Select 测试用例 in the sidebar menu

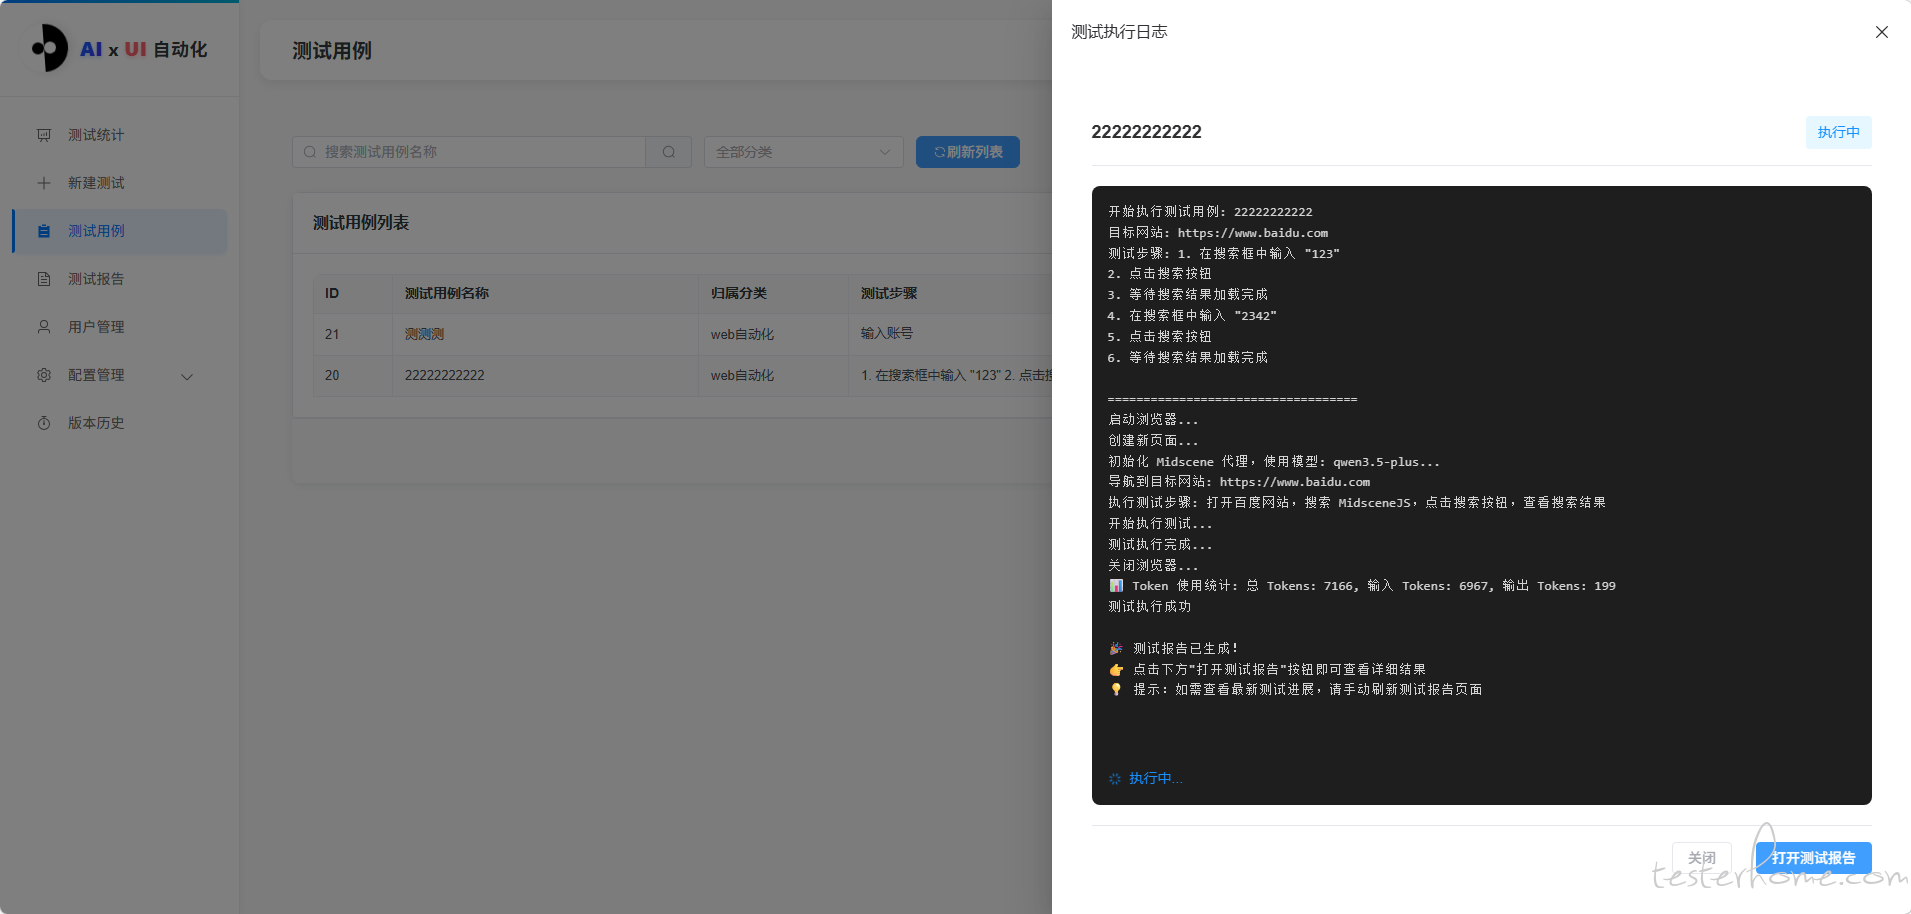click(x=97, y=231)
